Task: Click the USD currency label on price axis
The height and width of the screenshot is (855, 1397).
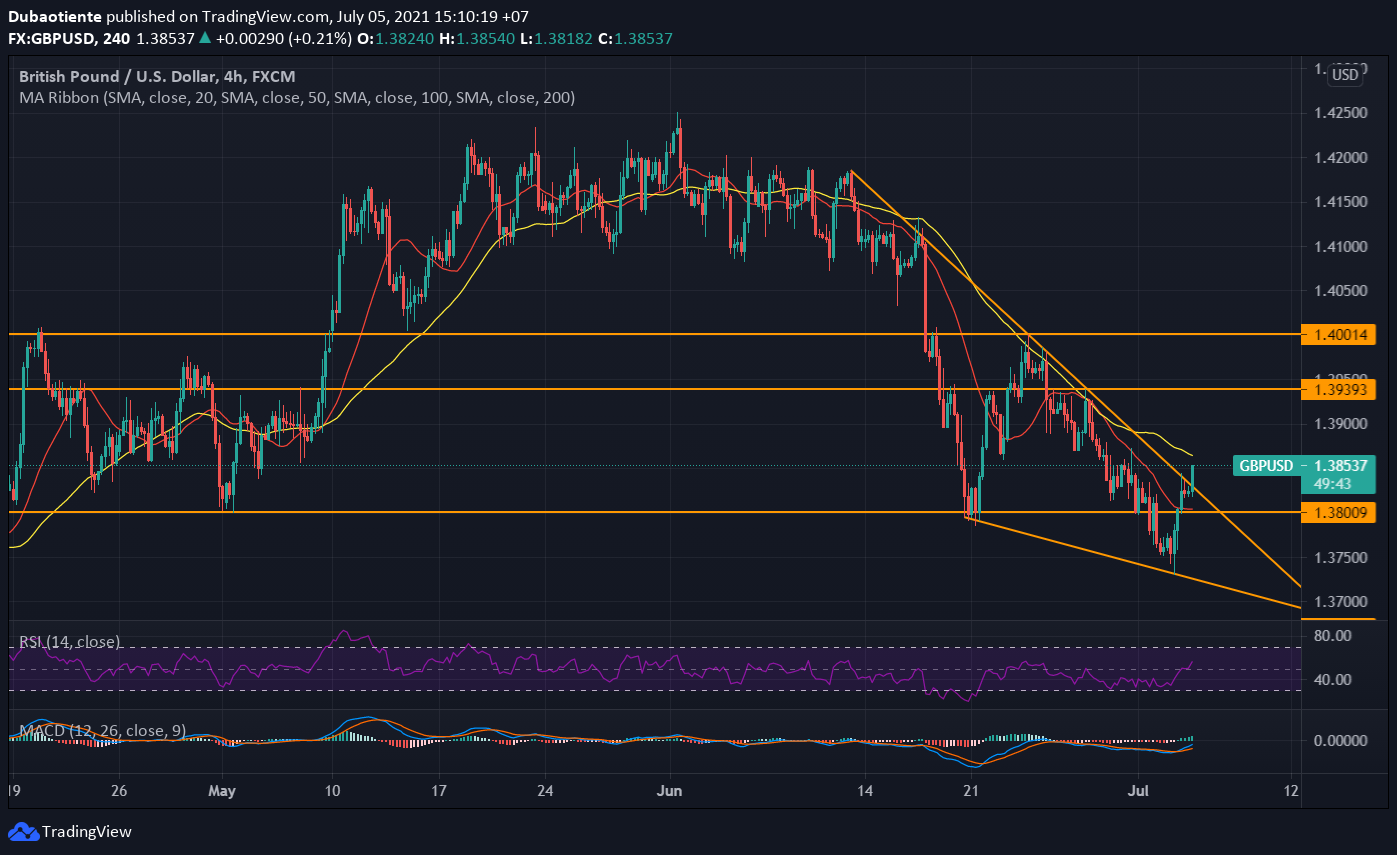Action: [x=1346, y=74]
